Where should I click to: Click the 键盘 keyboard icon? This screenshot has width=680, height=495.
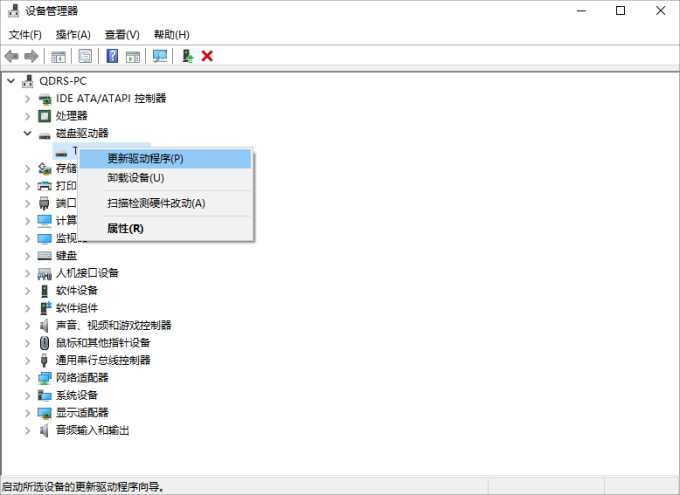click(x=44, y=256)
